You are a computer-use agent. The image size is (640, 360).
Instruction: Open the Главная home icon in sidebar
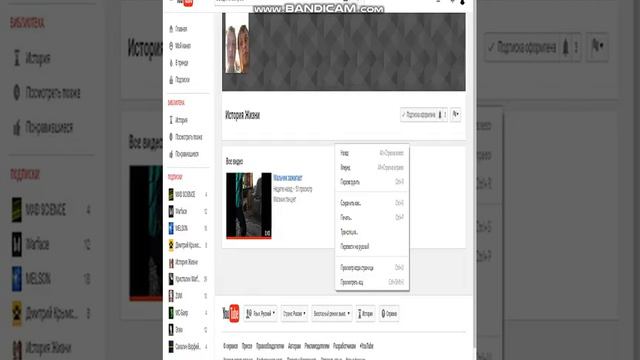click(171, 29)
